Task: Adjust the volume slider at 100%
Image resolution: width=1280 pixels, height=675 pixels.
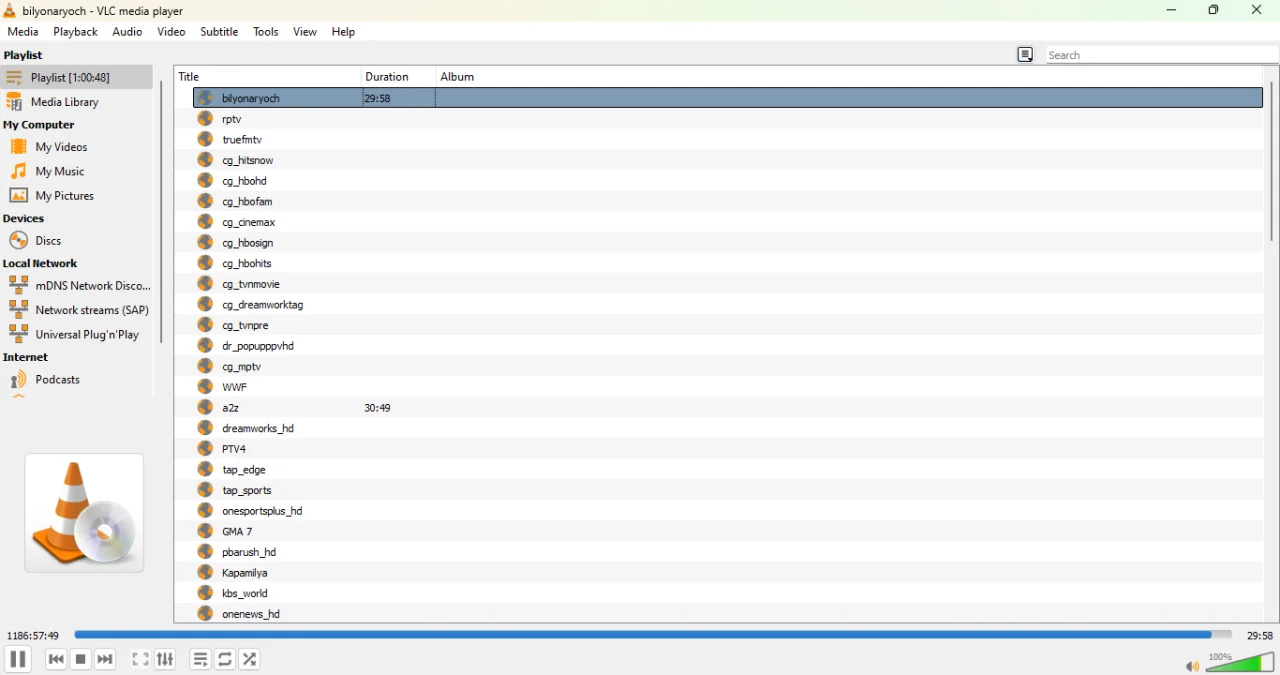Action: coord(1241,662)
